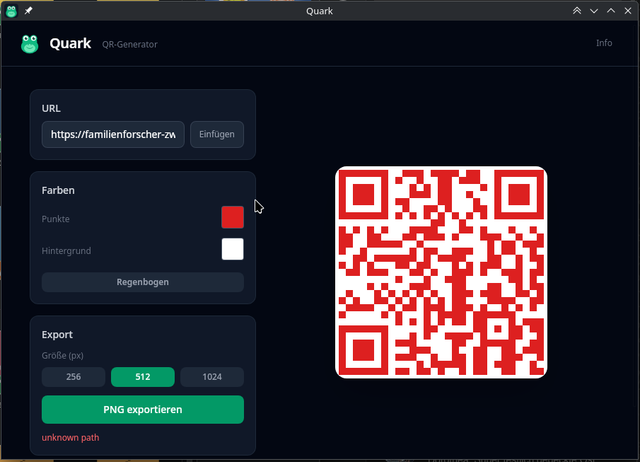Click the 'Größe (px)' label
Viewport: 640px width, 462px height.
pyautogui.click(x=62, y=355)
